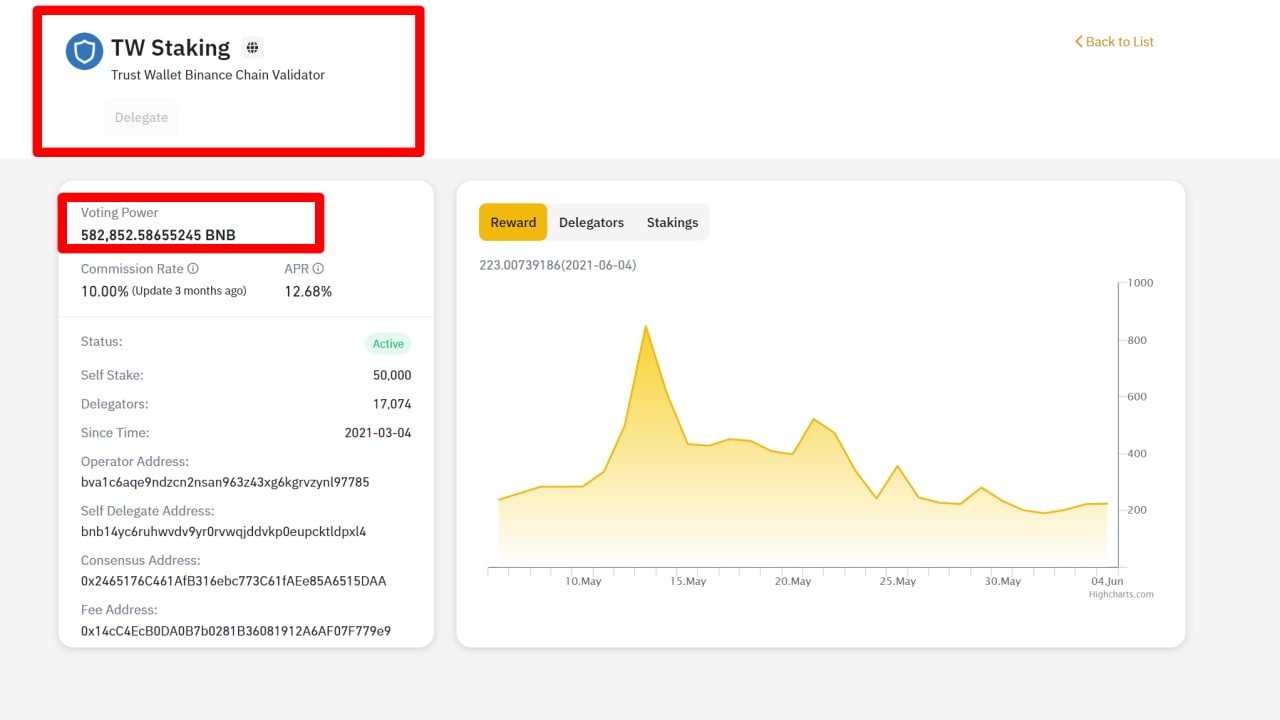Open the globe website icon beside TW Staking

click(253, 47)
